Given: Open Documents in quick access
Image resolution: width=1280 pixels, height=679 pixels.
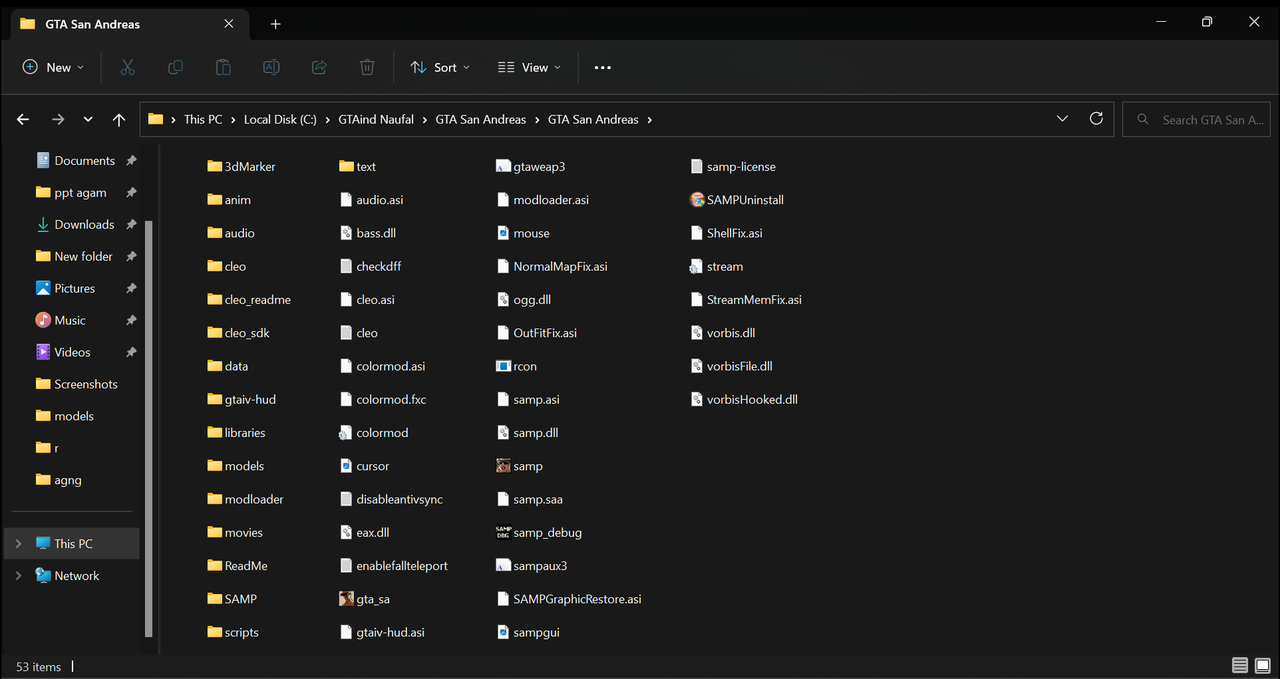Looking at the screenshot, I should (x=84, y=160).
